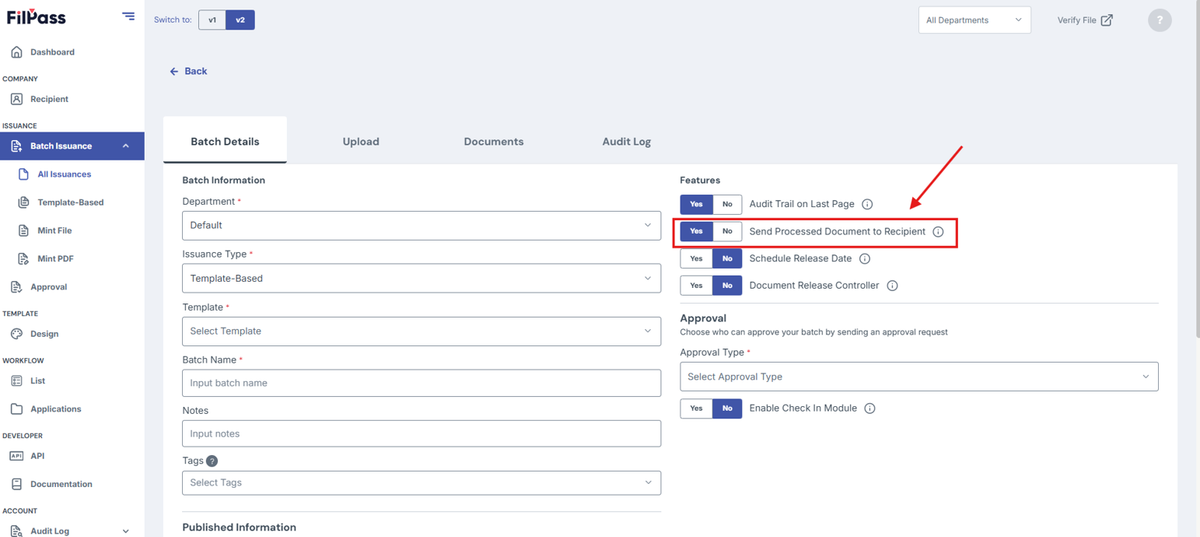
Task: Click the Mint PDF icon
Action: click(24, 258)
